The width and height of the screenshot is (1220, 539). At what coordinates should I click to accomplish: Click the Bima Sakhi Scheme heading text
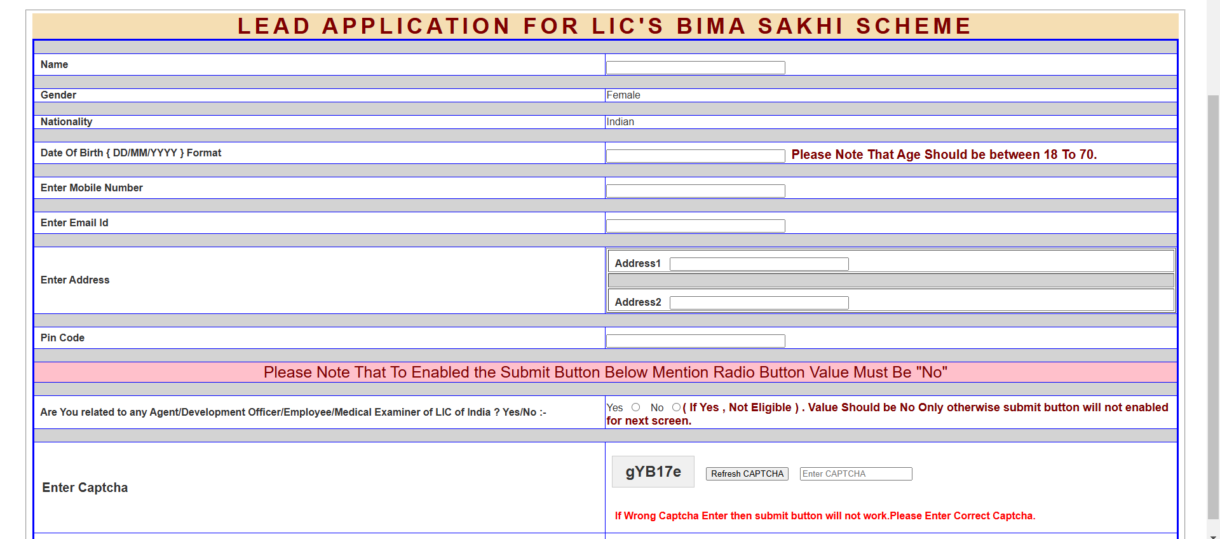(x=605, y=26)
